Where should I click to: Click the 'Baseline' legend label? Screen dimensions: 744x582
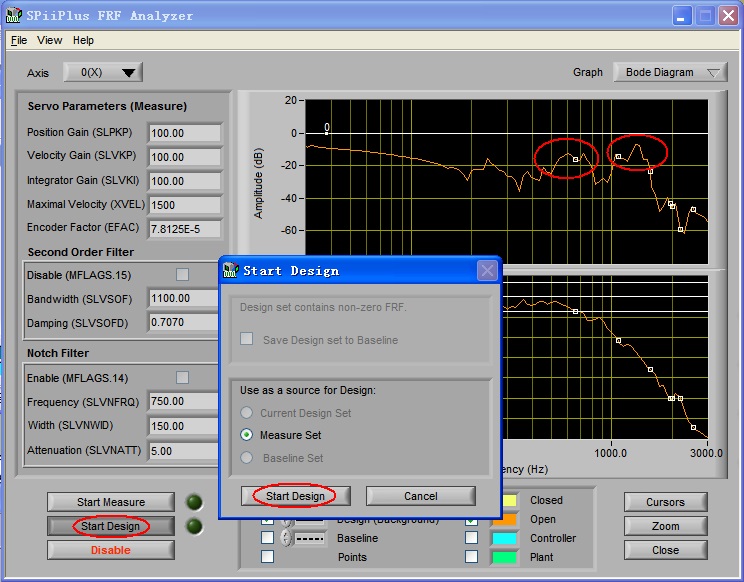[x=357, y=538]
